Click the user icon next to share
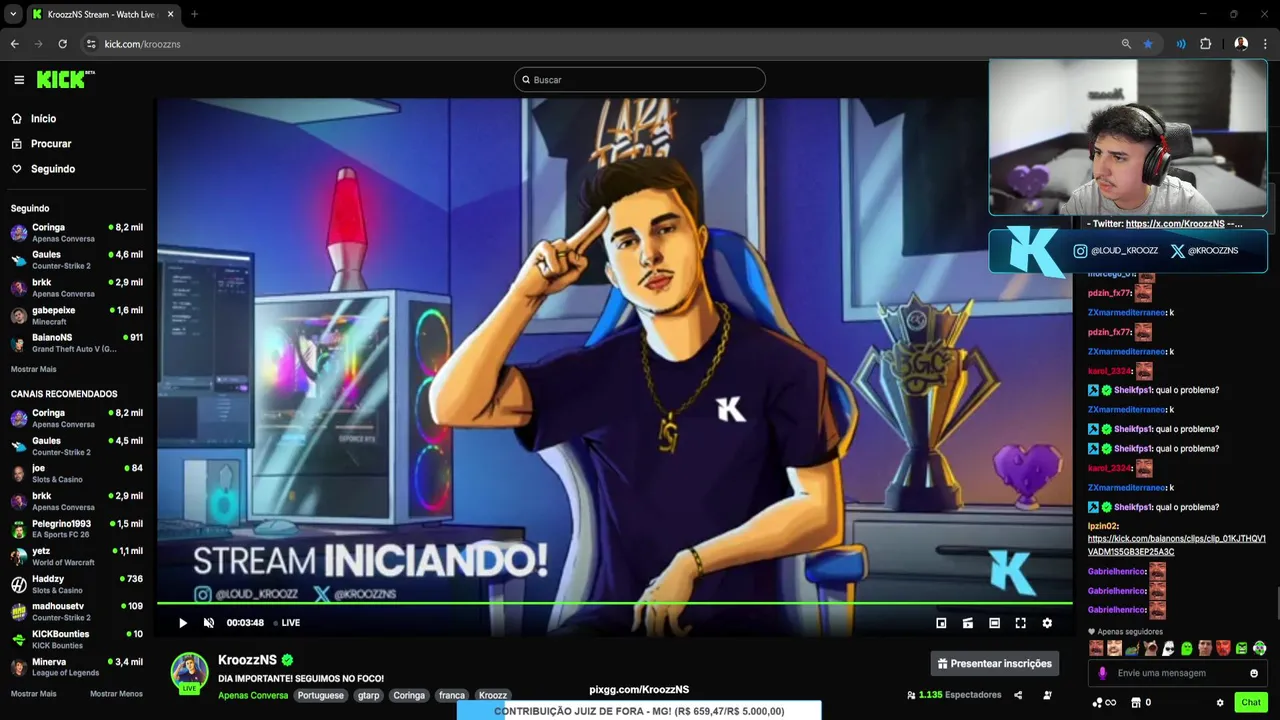Screen dimensions: 1280x720 tap(1047, 695)
